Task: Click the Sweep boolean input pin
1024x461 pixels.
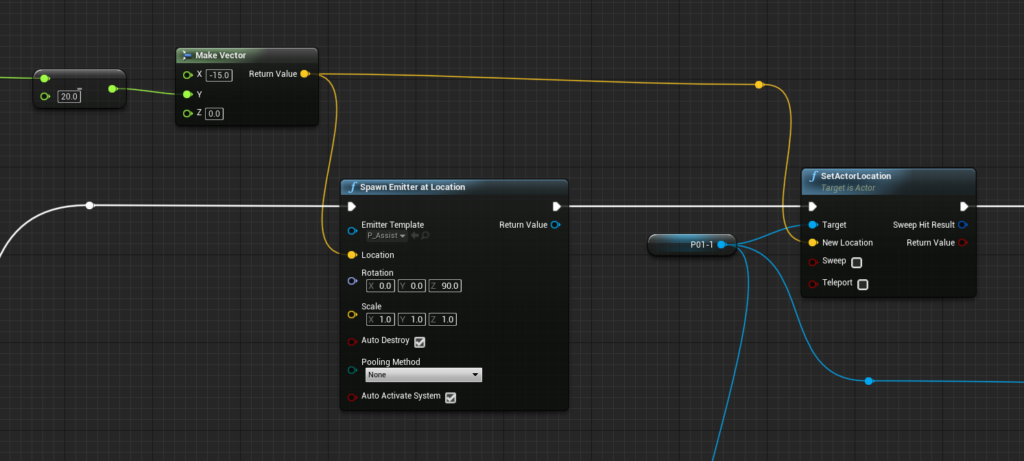Action: [812, 262]
